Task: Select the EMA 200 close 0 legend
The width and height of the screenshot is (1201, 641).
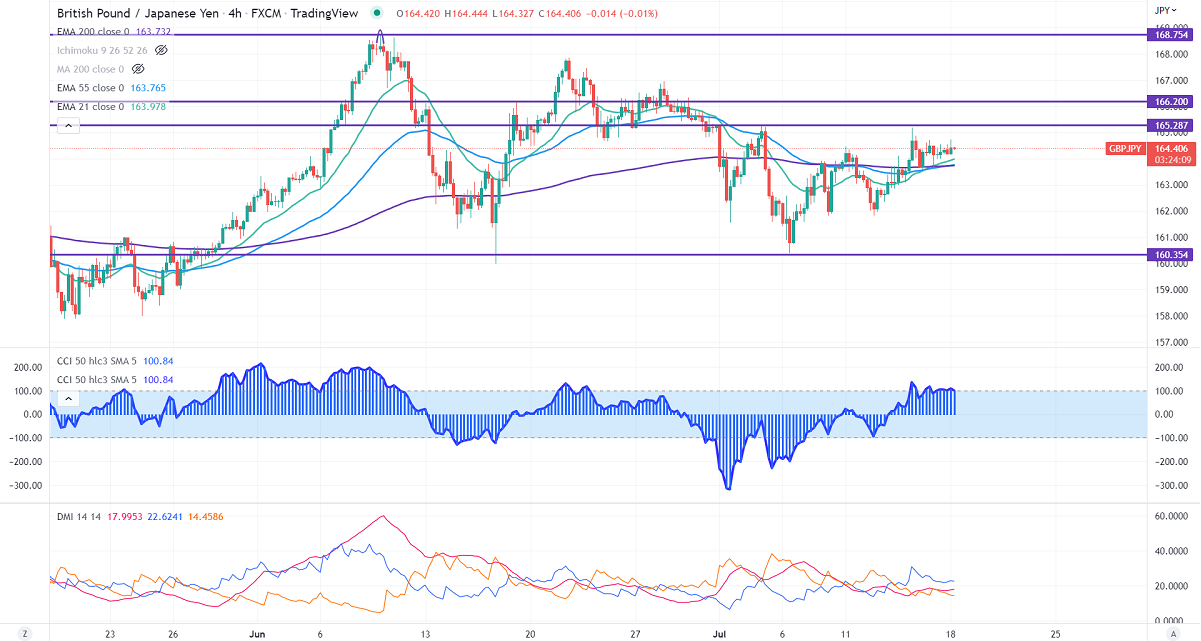Action: click(x=91, y=32)
